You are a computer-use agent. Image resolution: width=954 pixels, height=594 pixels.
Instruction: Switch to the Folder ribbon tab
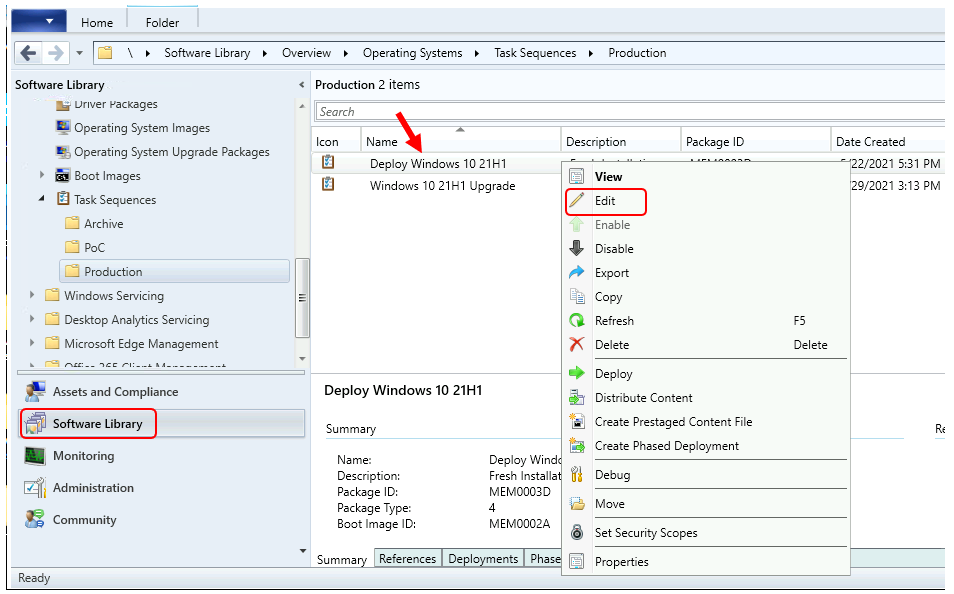point(162,23)
